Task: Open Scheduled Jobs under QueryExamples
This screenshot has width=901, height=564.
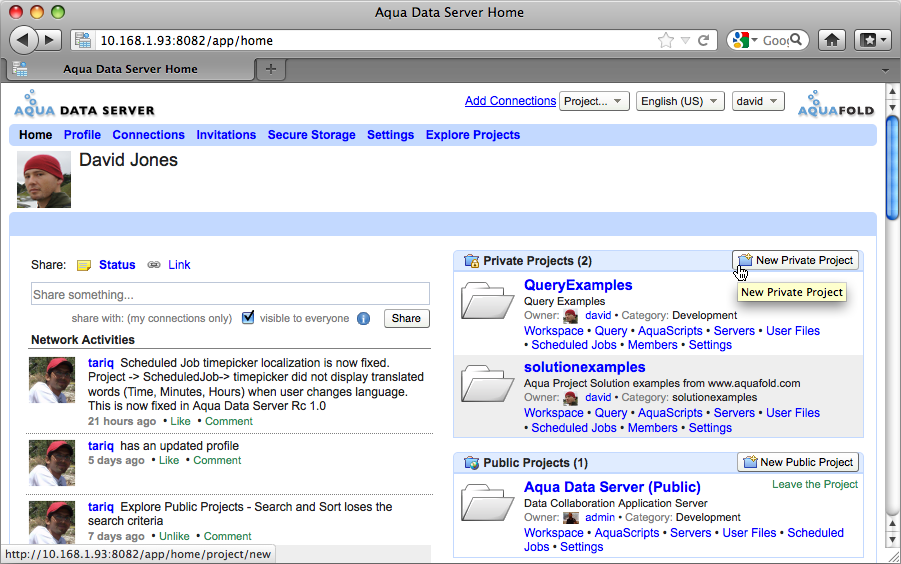Action: (x=573, y=345)
